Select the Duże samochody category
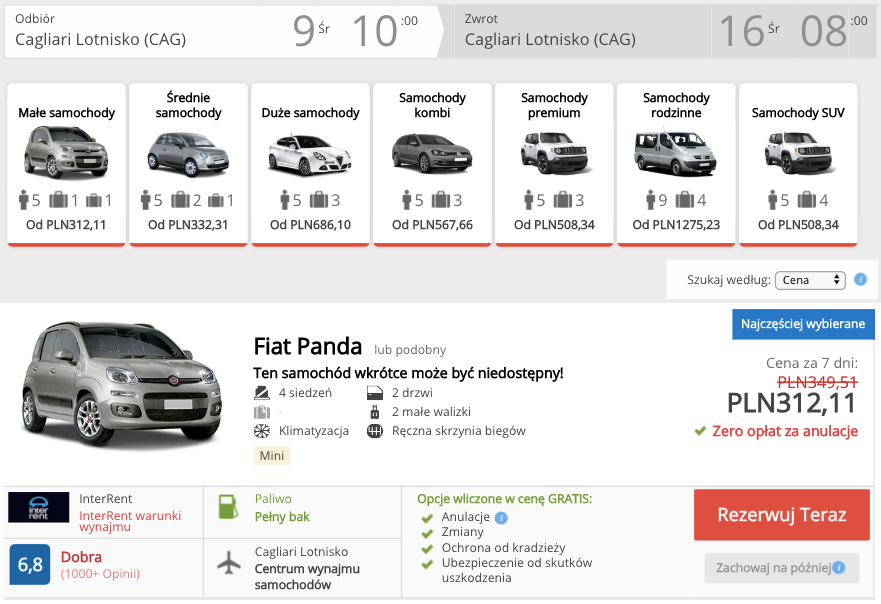Screen dimensions: 881x604 [x=310, y=165]
